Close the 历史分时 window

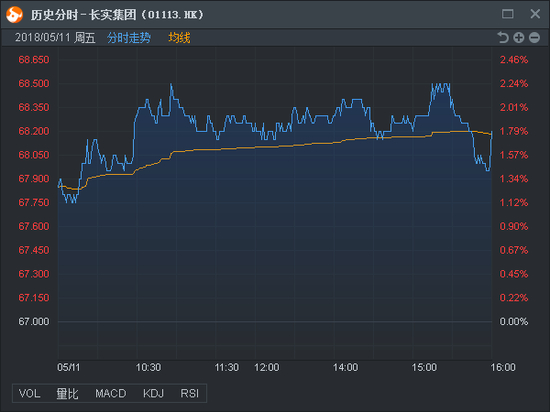click(535, 14)
